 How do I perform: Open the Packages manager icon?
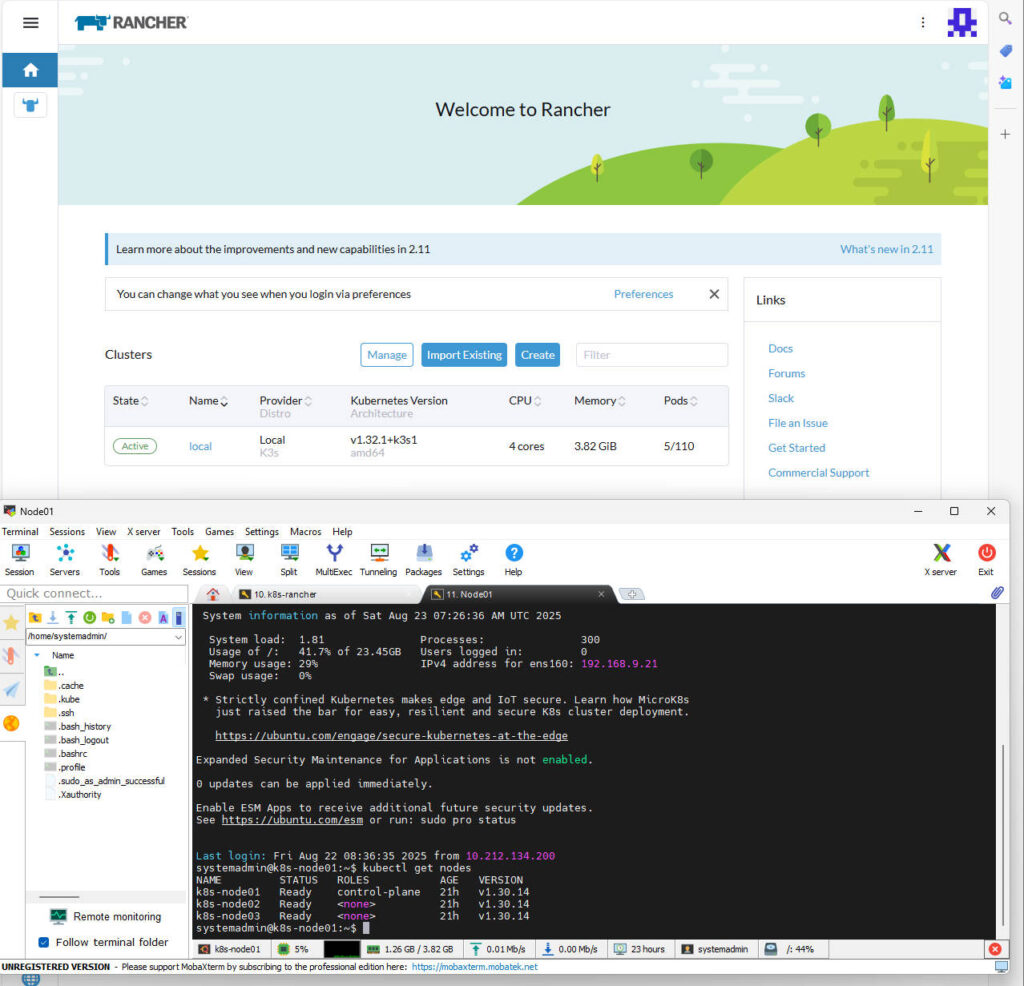point(423,558)
